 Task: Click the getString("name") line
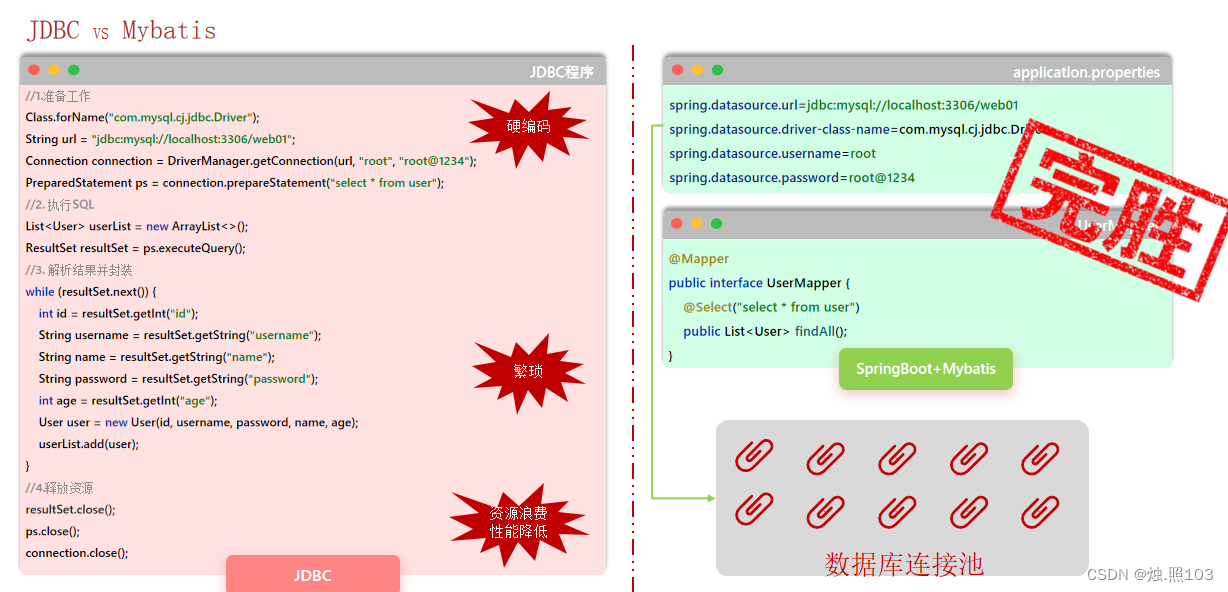tap(156, 357)
